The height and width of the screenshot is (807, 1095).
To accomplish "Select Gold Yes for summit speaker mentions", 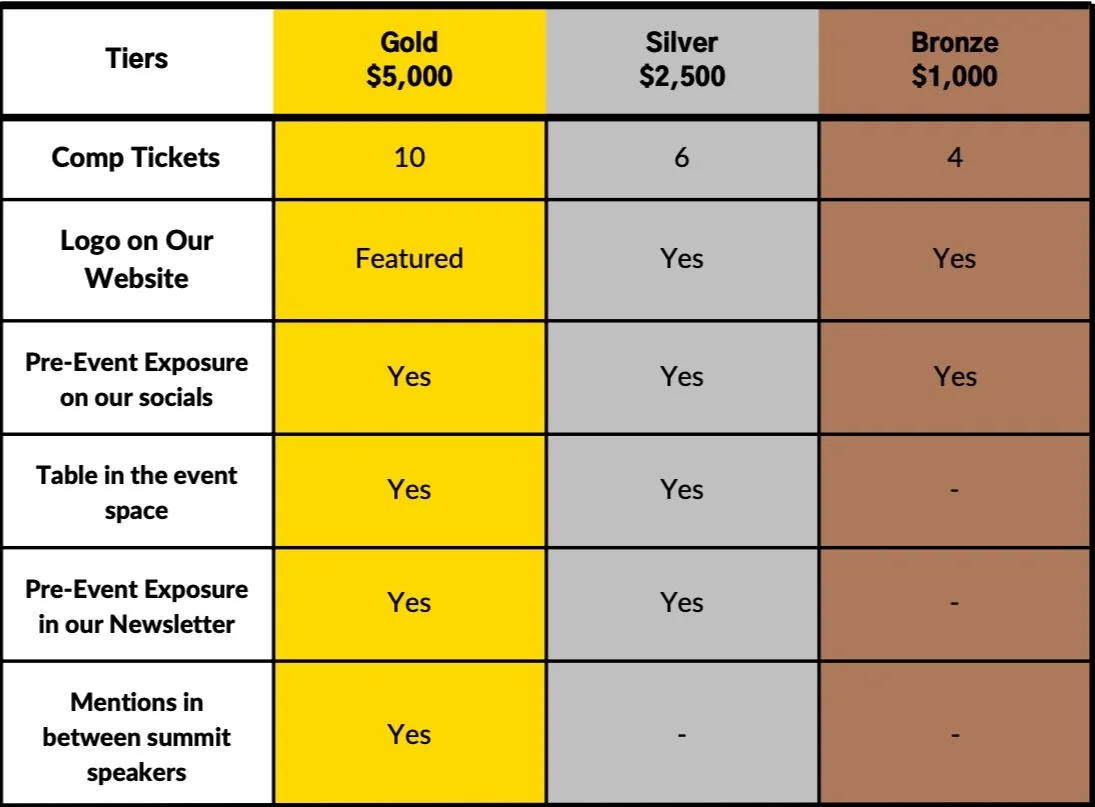I will pos(409,734).
